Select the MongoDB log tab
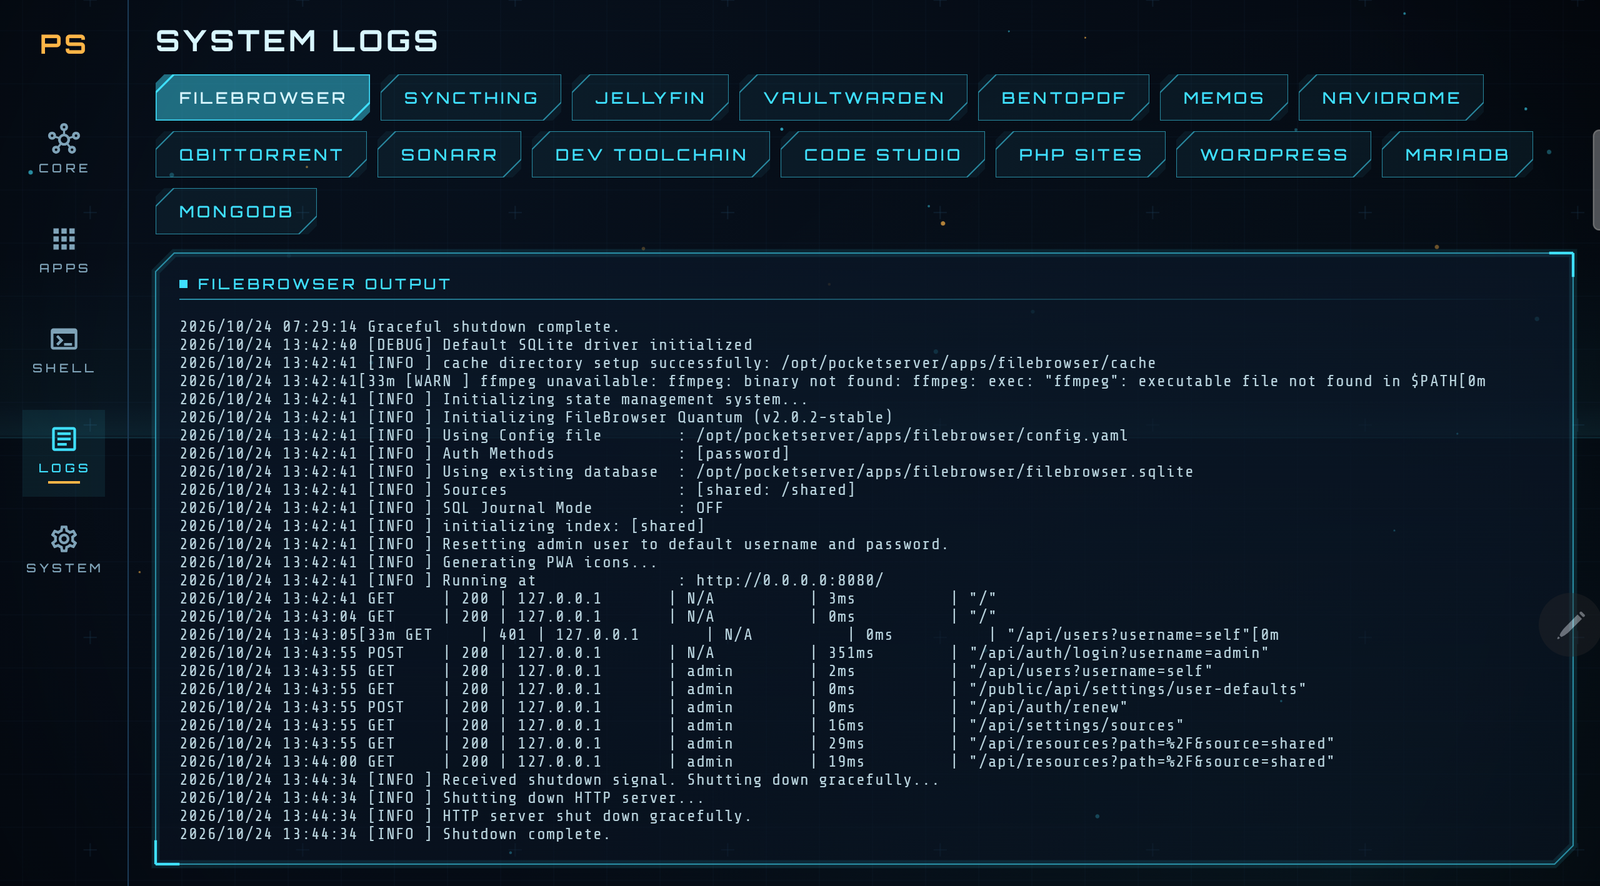The image size is (1600, 886). pos(236,212)
